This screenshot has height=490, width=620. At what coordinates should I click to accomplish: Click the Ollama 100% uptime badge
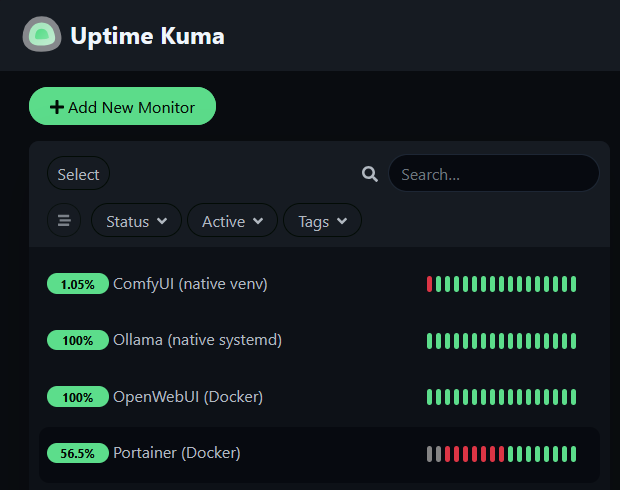[x=78, y=341]
